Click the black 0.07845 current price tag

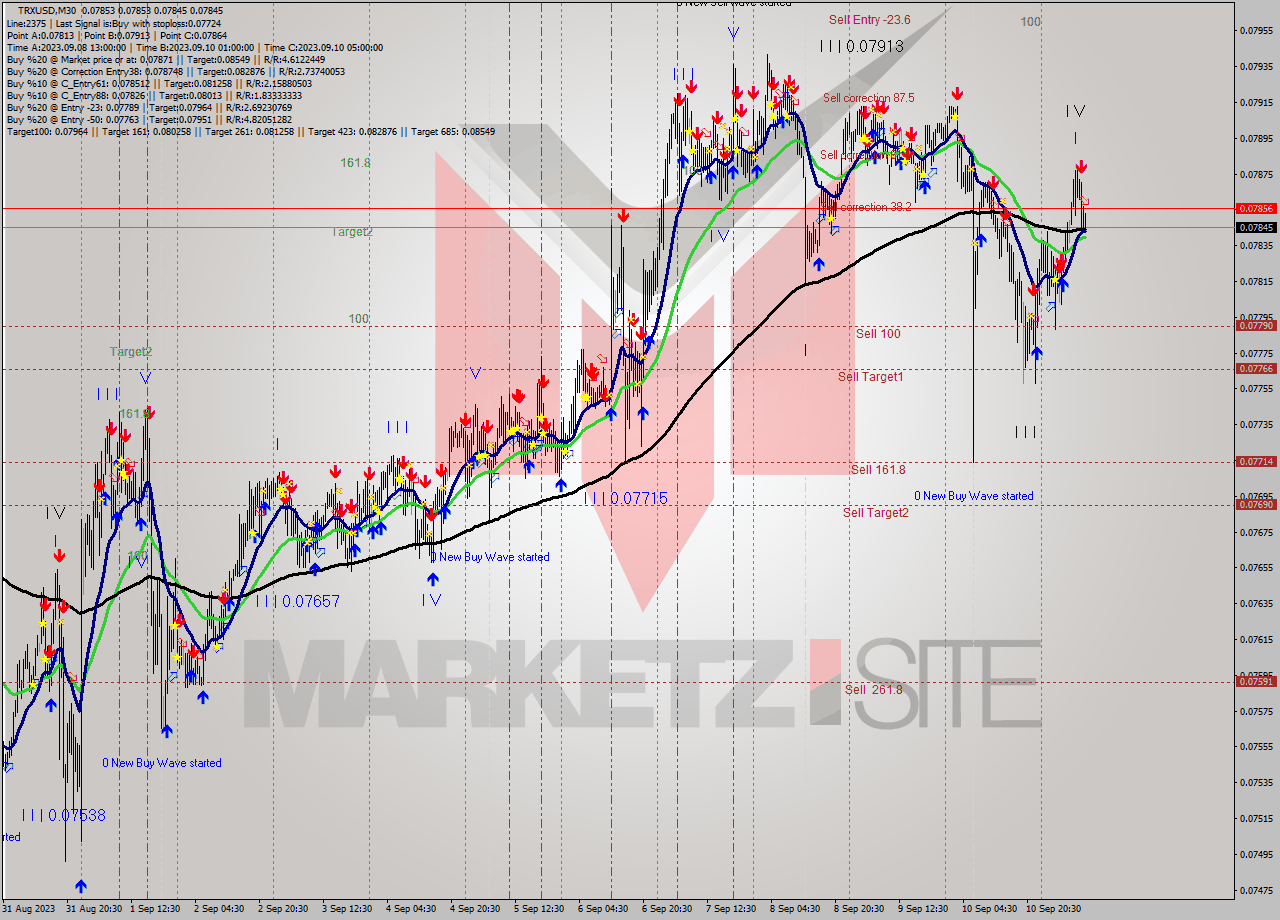point(1256,227)
